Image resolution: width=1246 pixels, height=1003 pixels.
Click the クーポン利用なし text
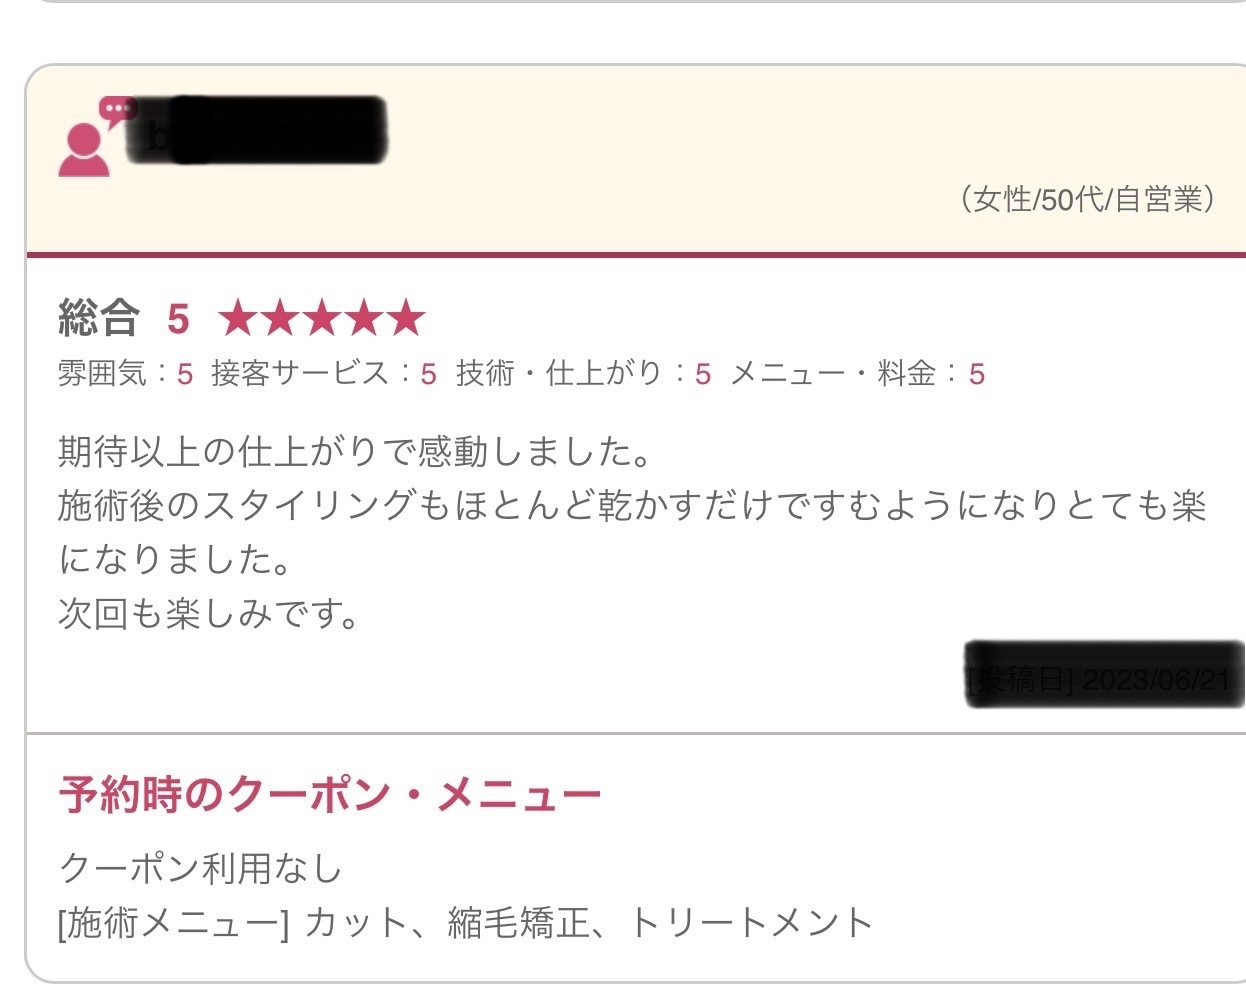(201, 867)
